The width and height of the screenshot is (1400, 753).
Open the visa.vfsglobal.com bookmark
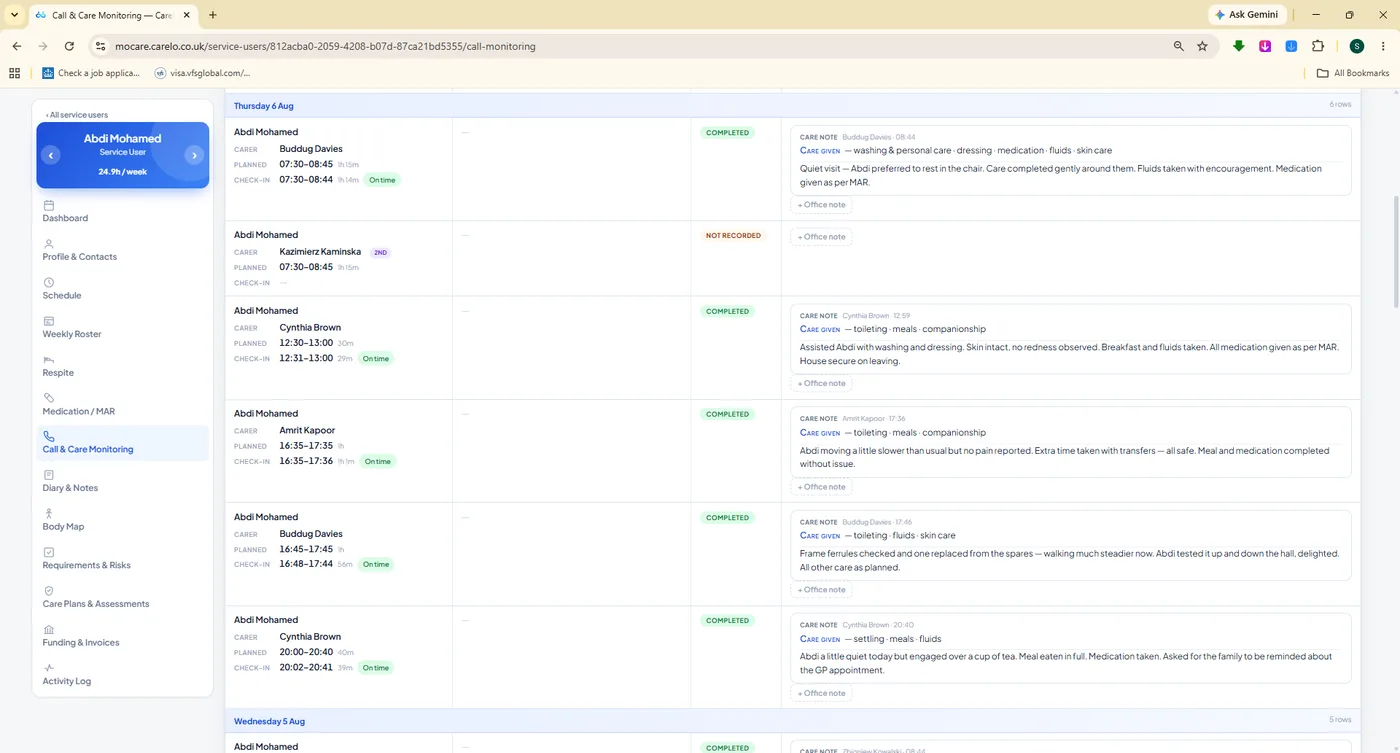[x=202, y=73]
